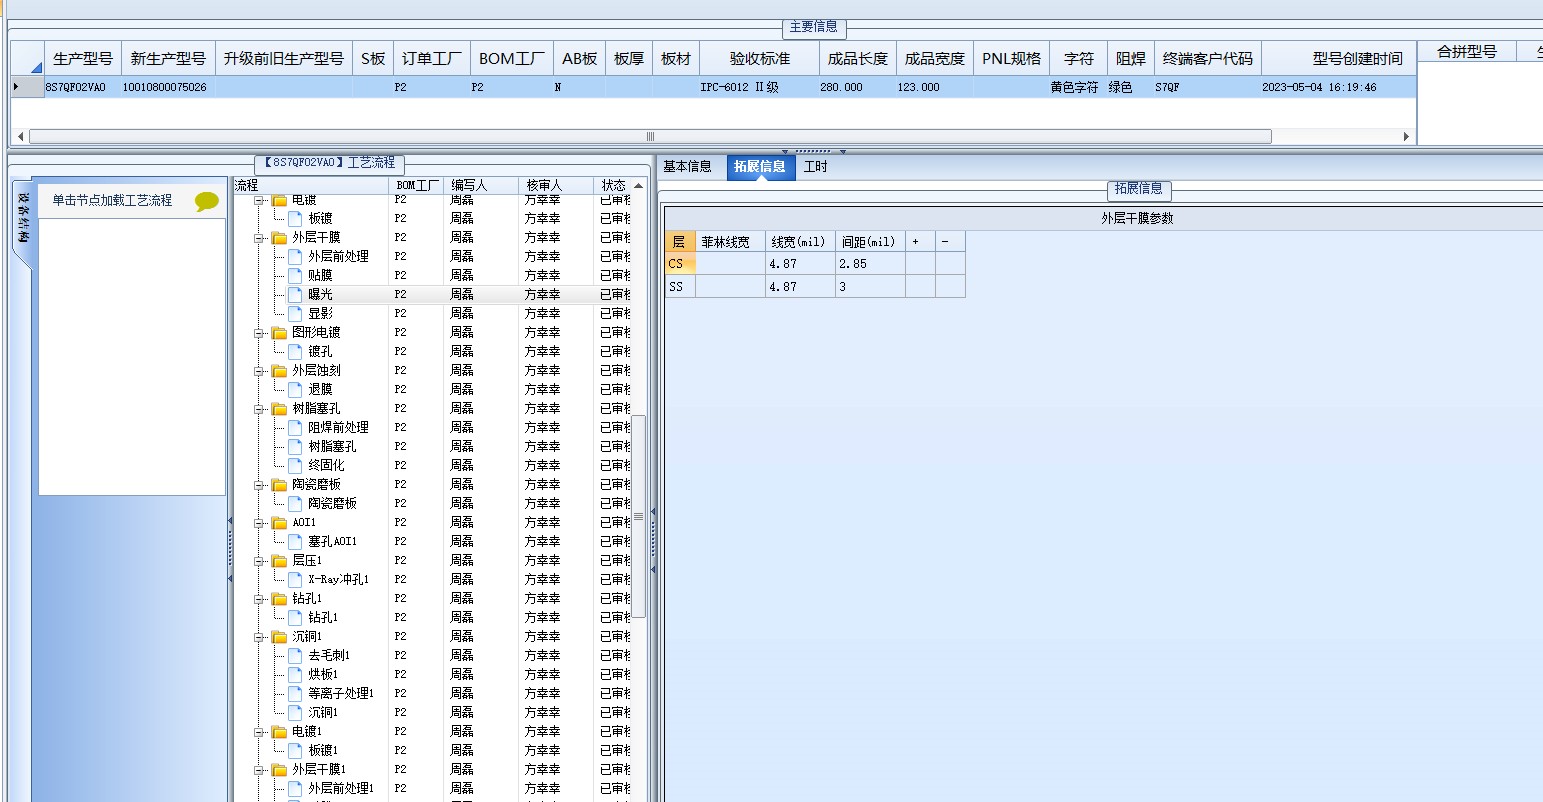The image size is (1543, 802).
Task: Click the 核审人 column header
Action: click(x=556, y=185)
